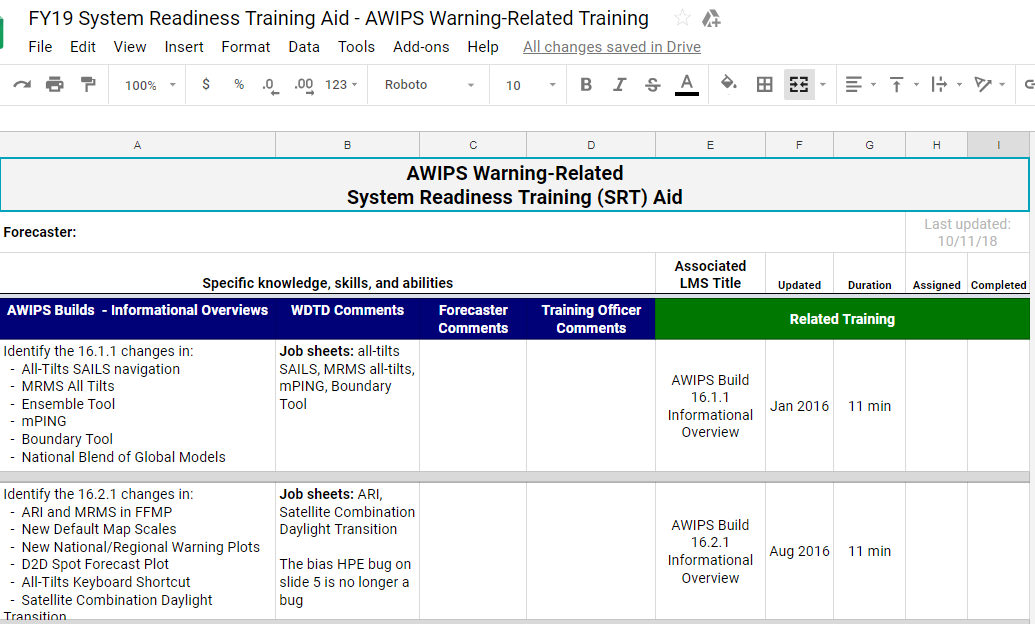Open the text color picker

tap(686, 85)
